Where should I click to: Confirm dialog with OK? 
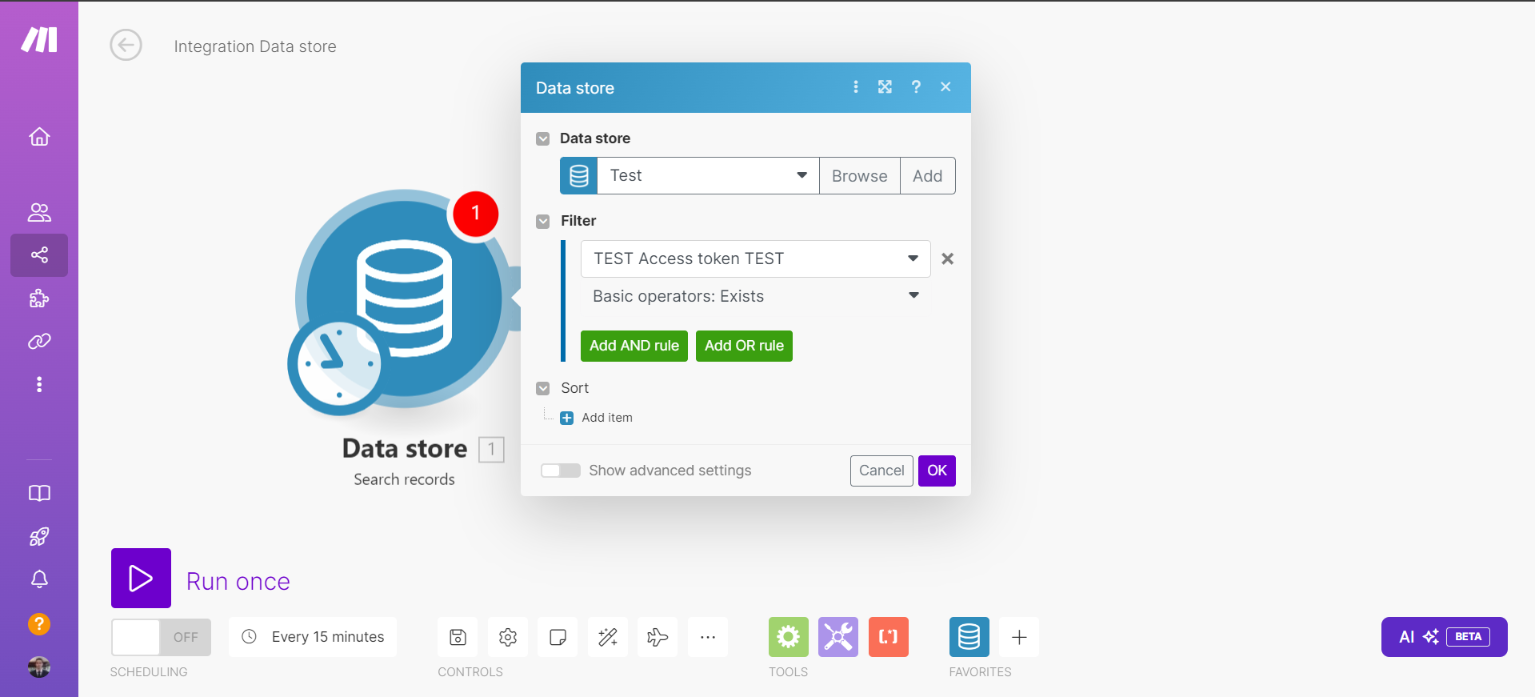coord(937,471)
